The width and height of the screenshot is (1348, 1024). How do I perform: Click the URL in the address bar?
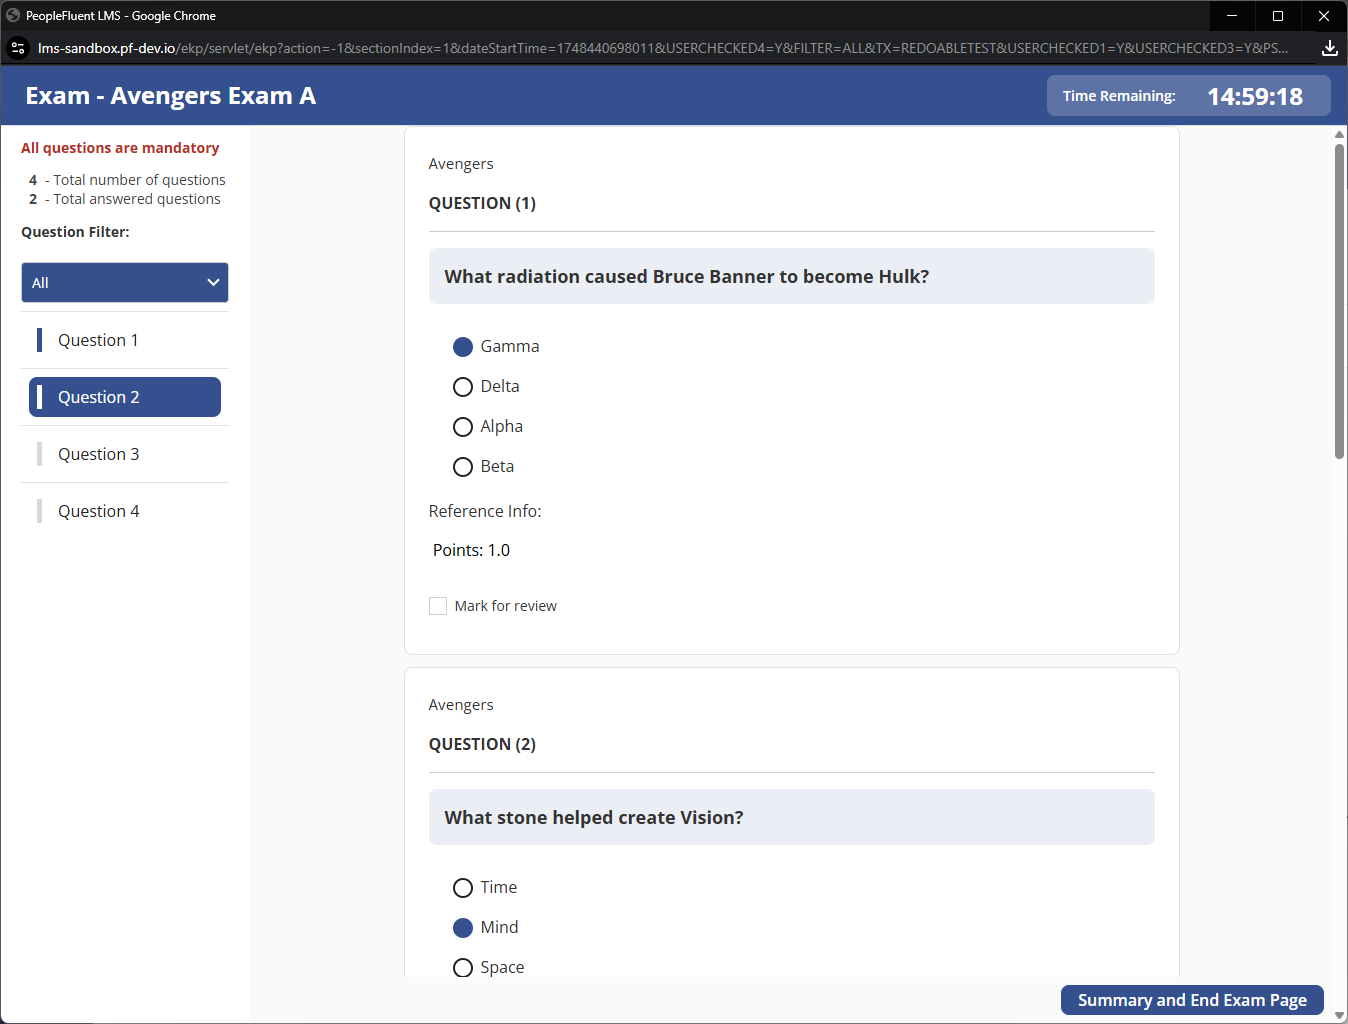[x=662, y=48]
